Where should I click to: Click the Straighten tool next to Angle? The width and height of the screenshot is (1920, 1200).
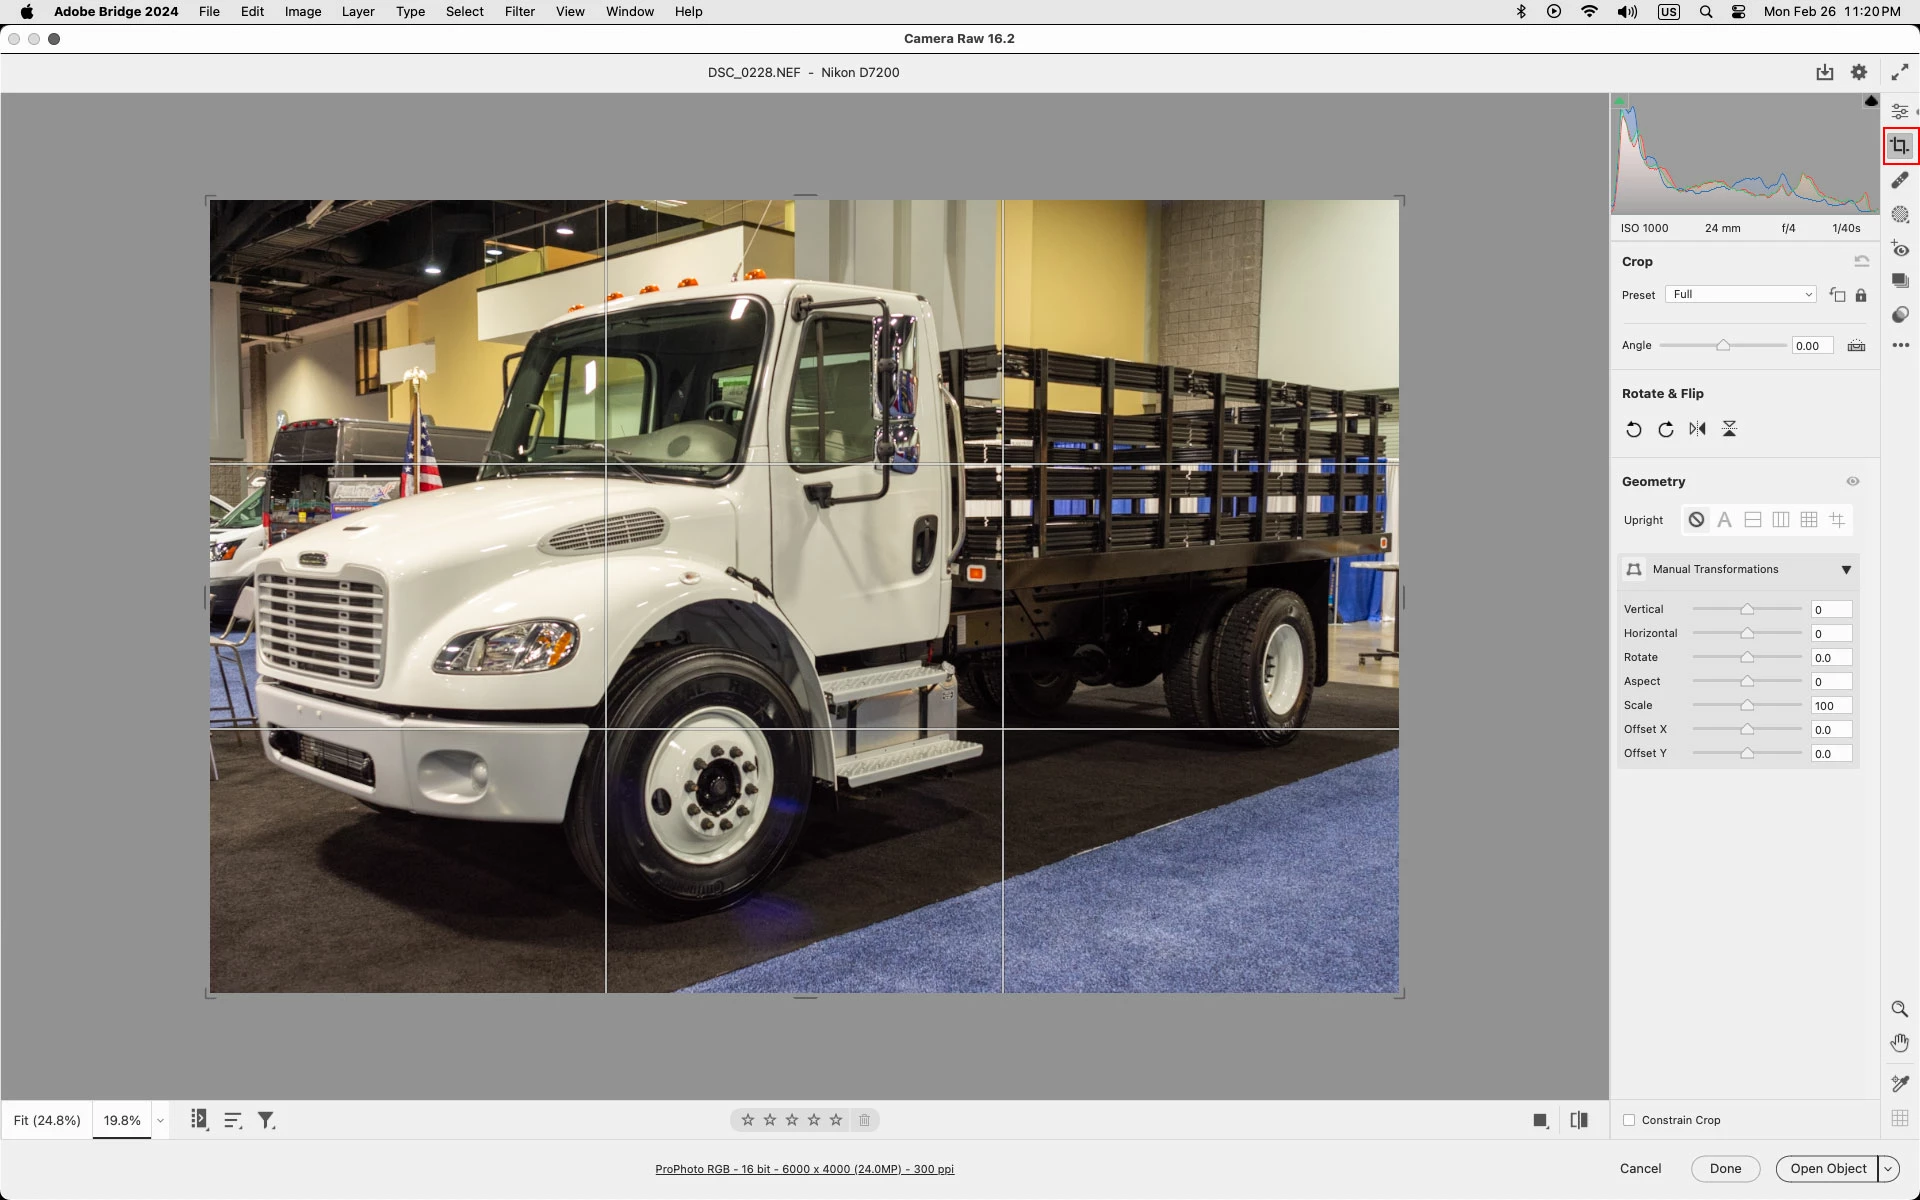click(x=1856, y=346)
